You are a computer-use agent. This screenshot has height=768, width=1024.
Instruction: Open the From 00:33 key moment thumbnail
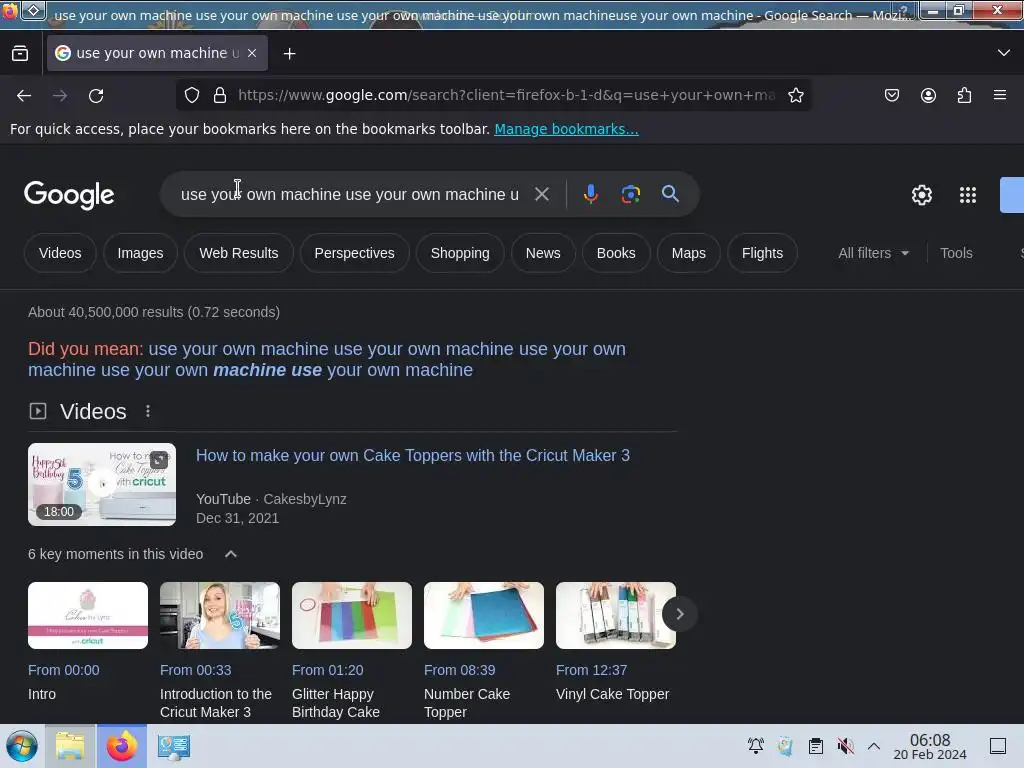click(220, 615)
